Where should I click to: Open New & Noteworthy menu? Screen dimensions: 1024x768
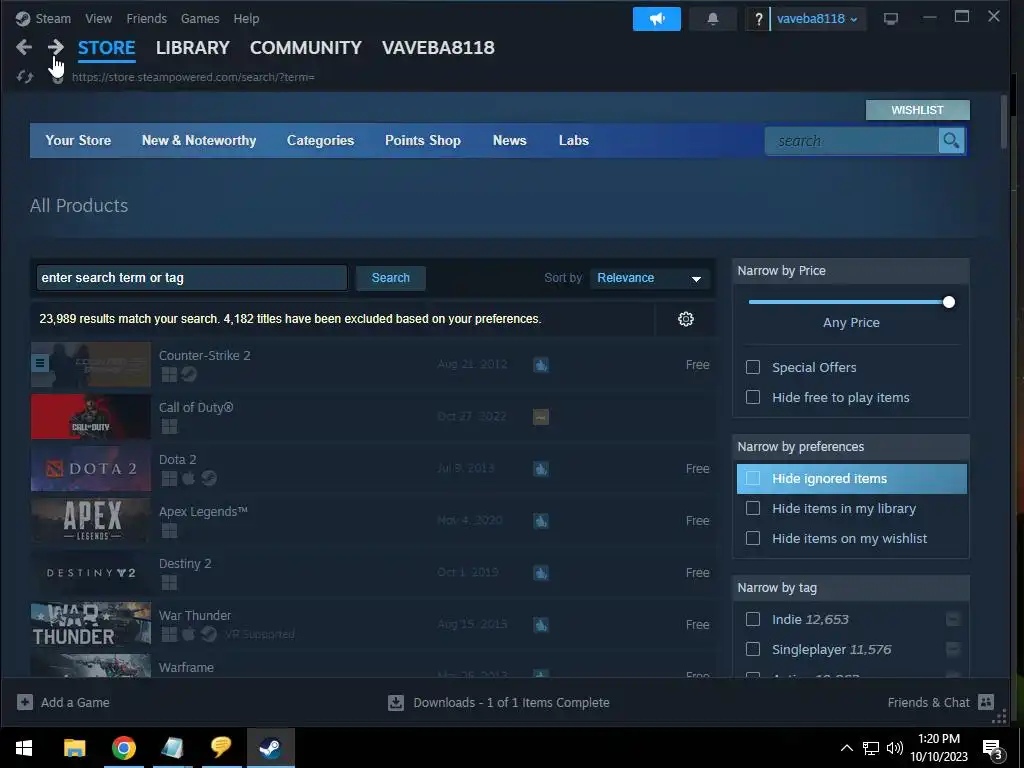tap(199, 140)
